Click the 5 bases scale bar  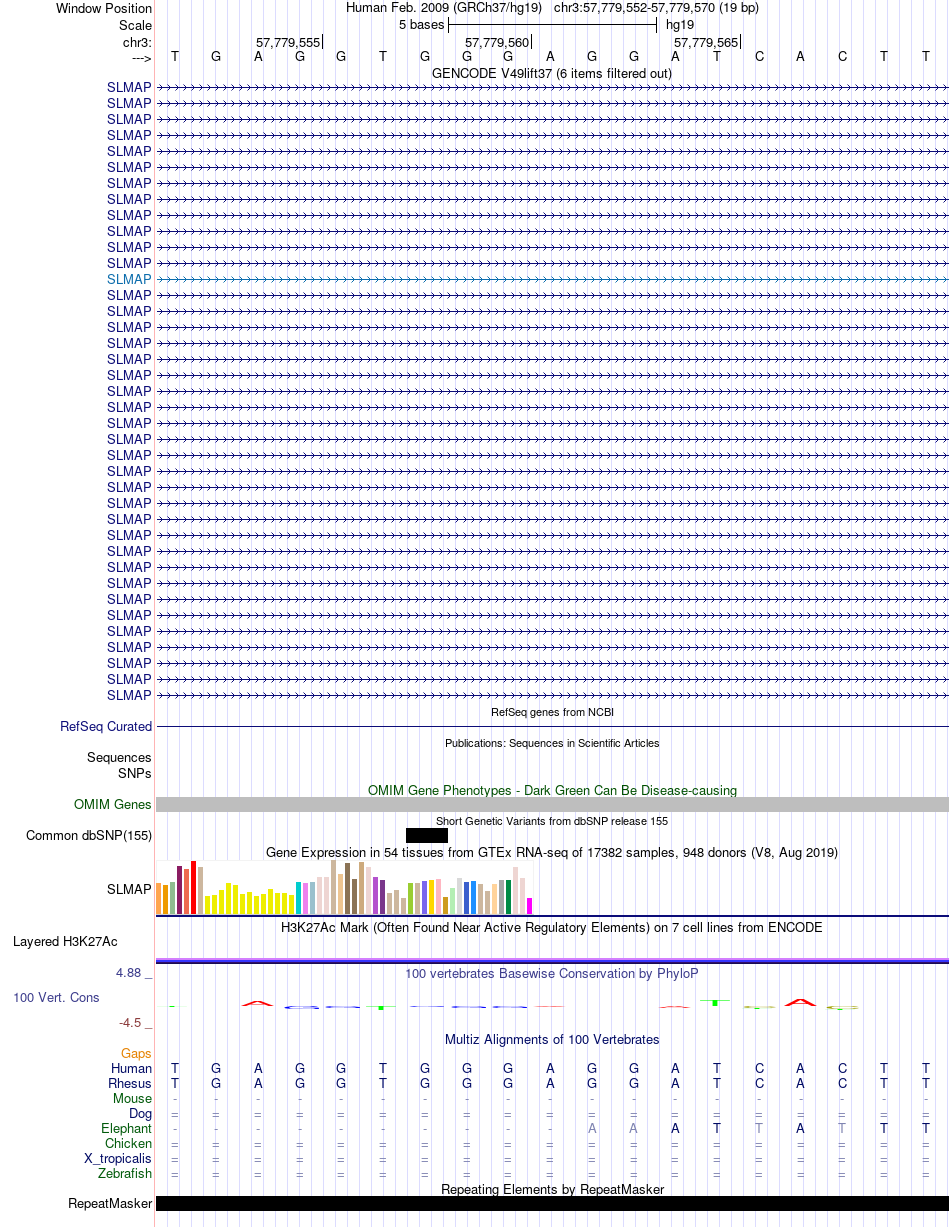[x=552, y=24]
